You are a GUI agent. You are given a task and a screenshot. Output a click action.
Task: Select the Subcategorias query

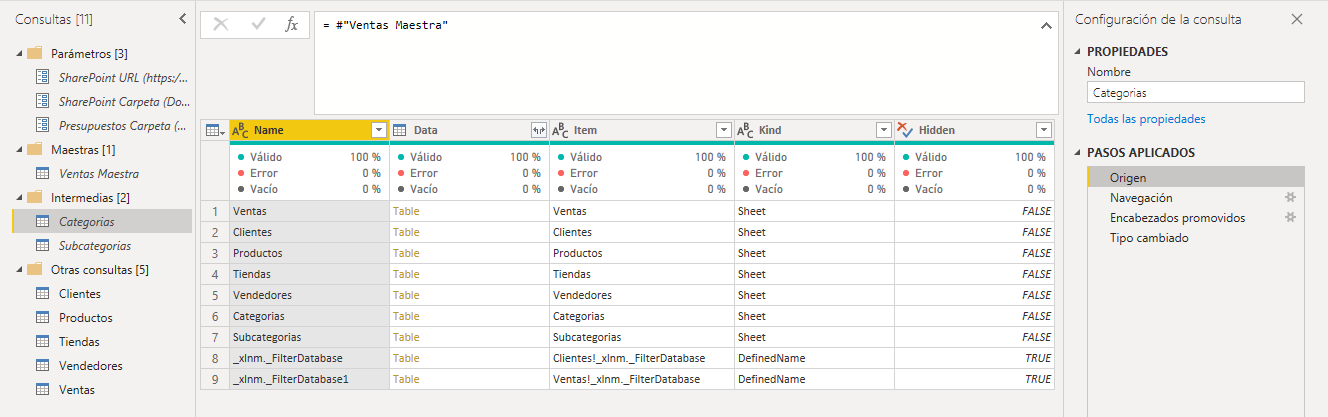[x=94, y=246]
